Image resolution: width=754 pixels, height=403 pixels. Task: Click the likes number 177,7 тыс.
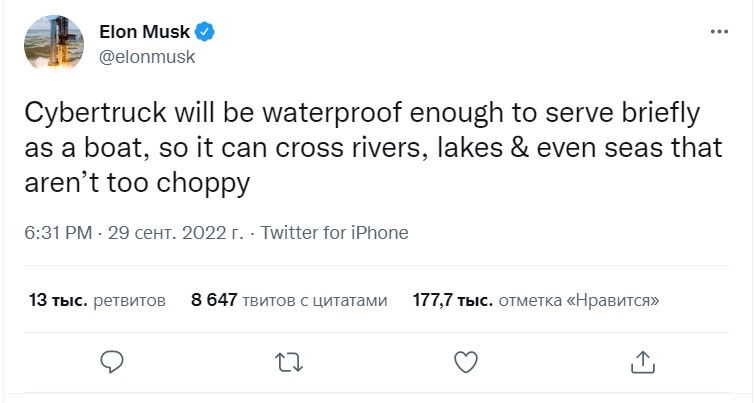(451, 300)
